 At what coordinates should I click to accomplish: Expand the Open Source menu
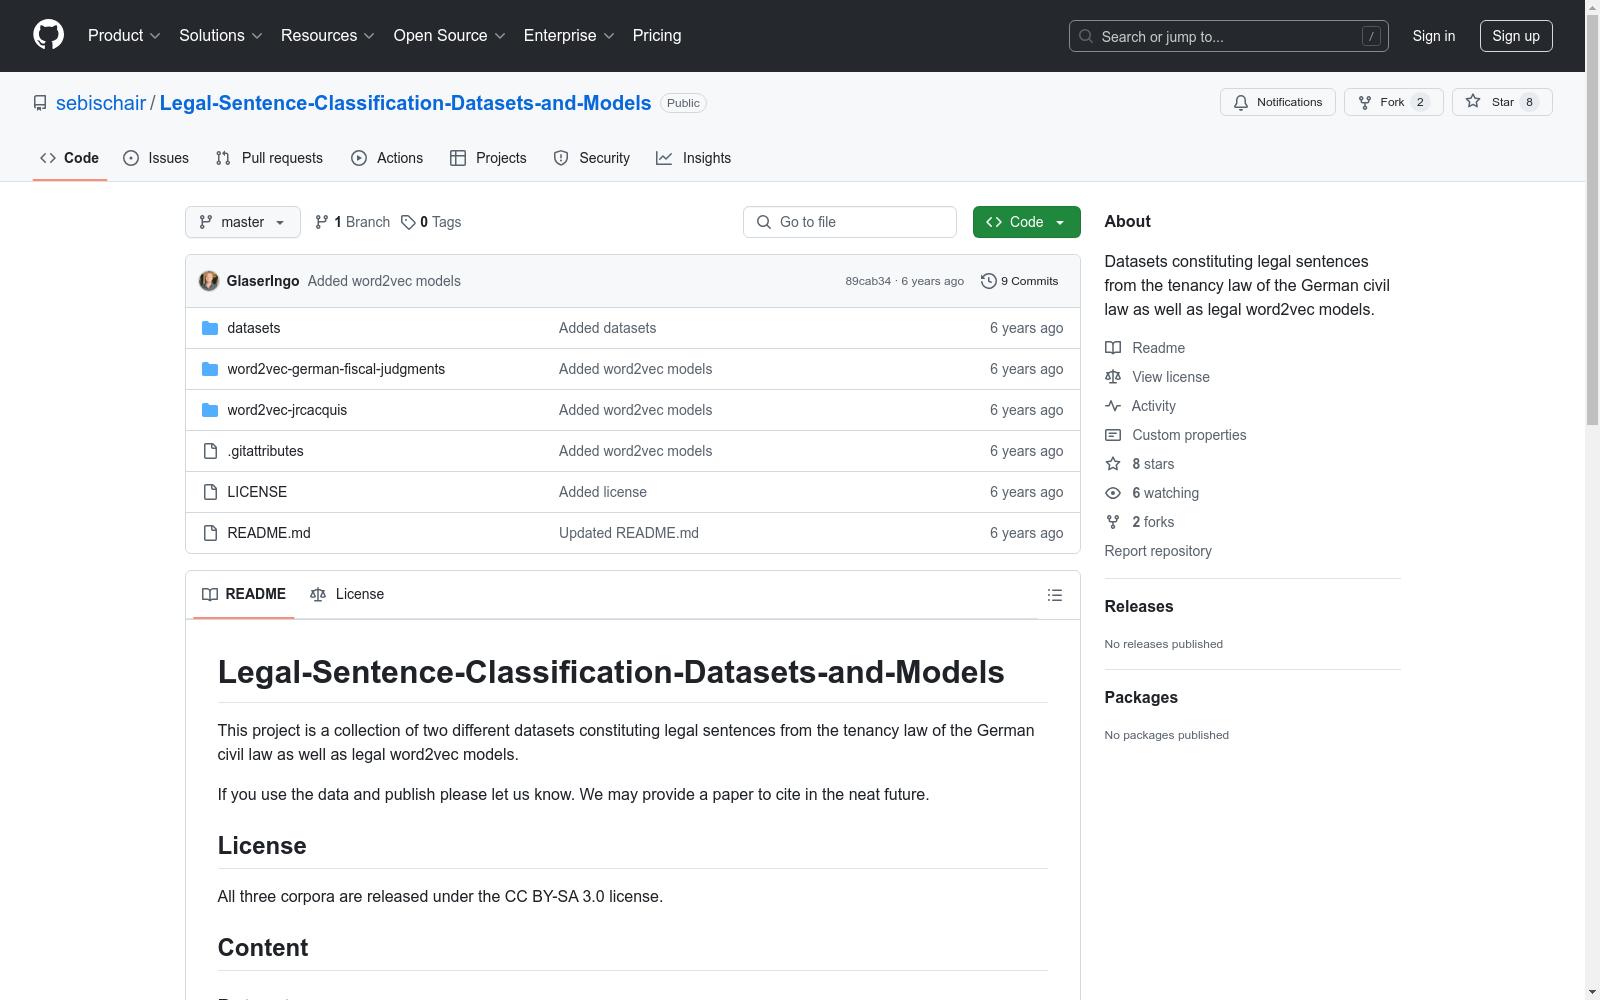pyautogui.click(x=450, y=35)
